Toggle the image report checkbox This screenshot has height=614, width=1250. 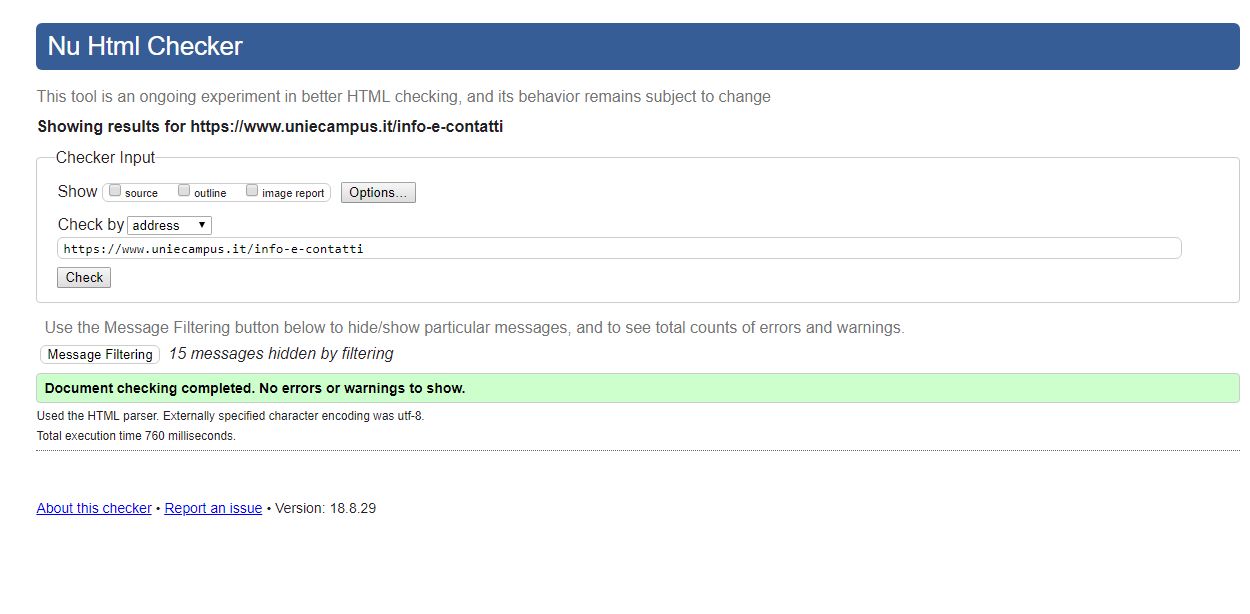(252, 191)
